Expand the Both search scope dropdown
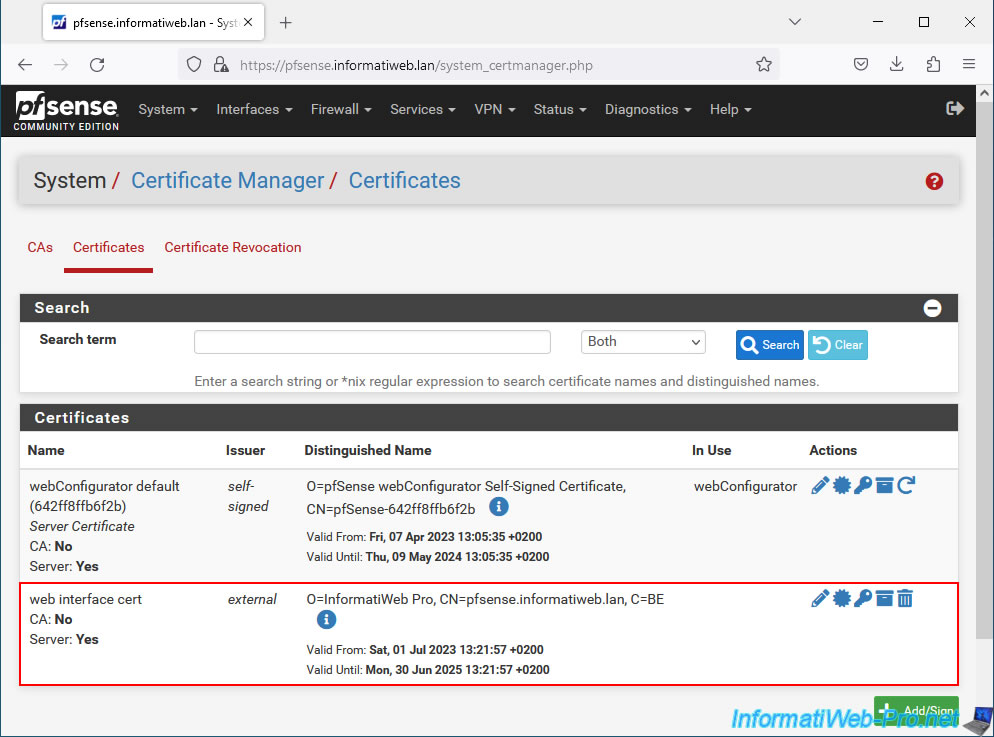Screen dimensions: 994x737 [x=643, y=342]
